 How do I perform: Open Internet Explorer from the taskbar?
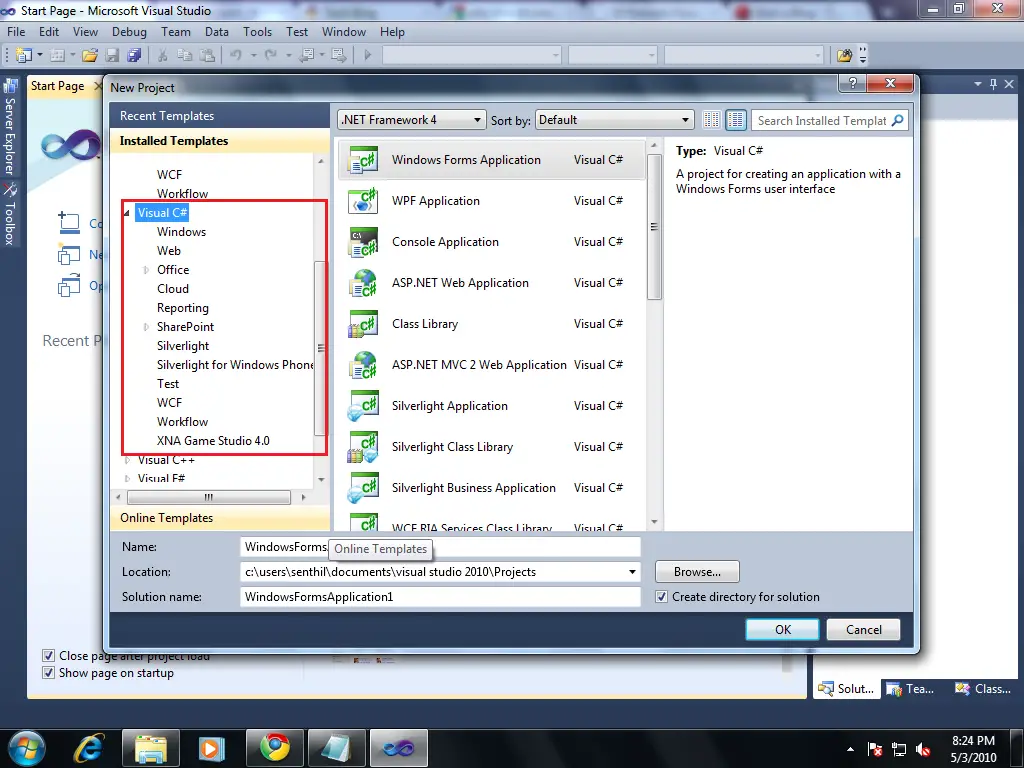tap(89, 748)
